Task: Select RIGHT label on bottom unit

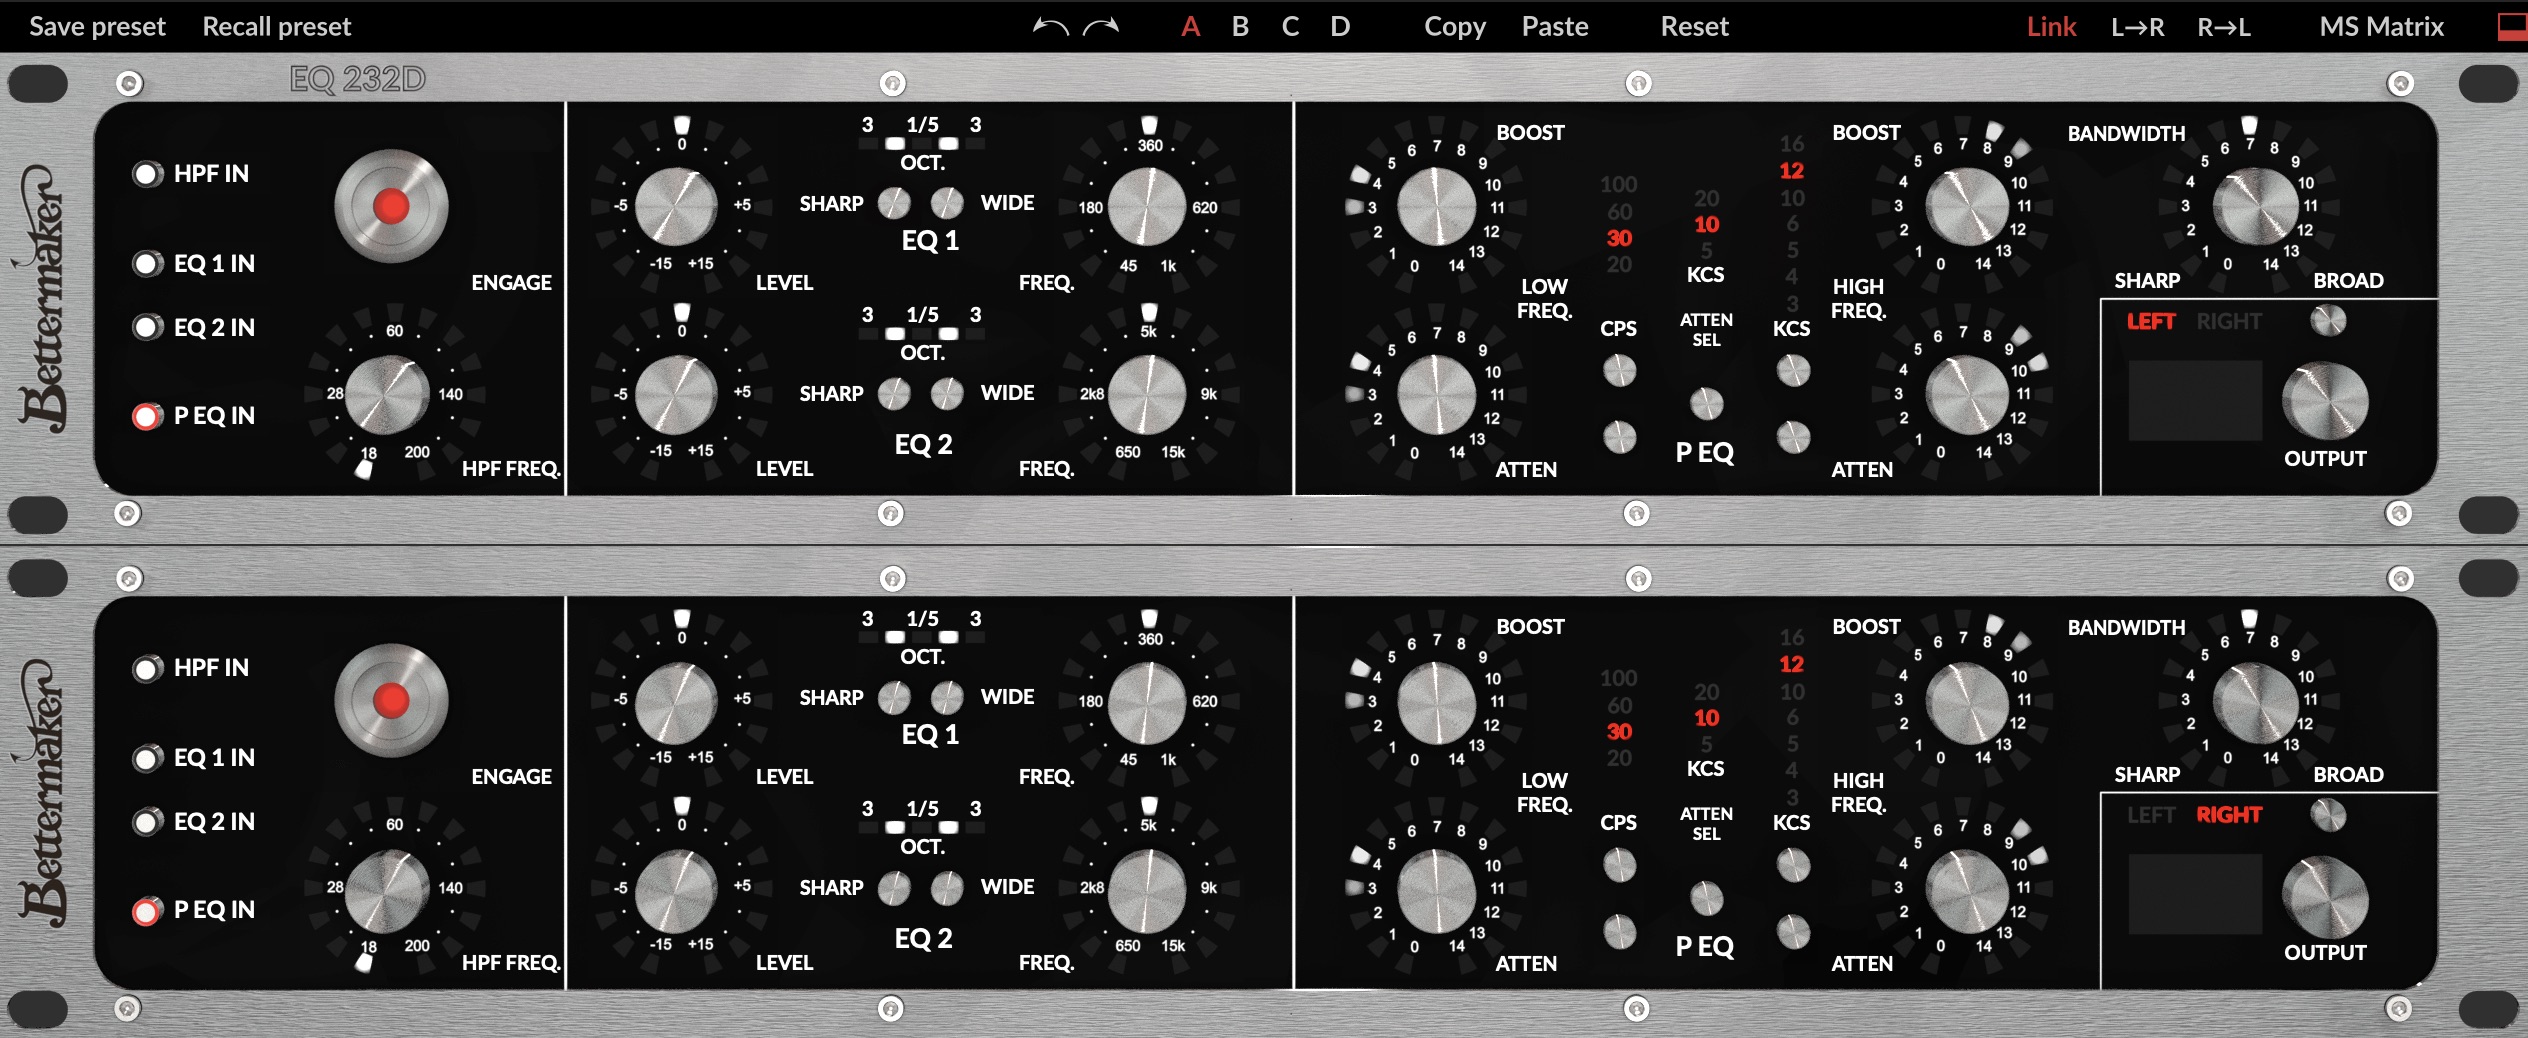Action: coord(2229,815)
